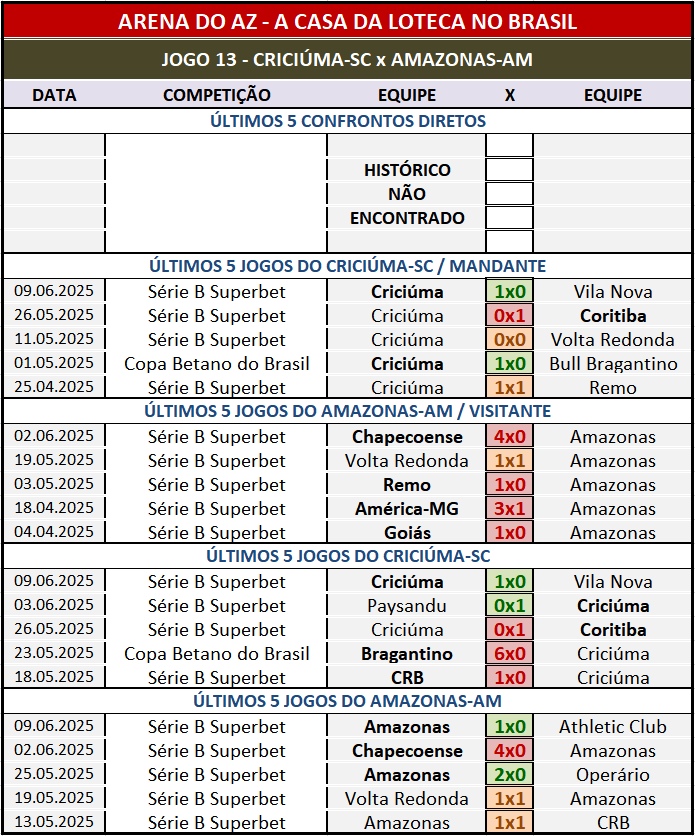695x836 pixels.
Task: Select the date cell 04.04.2025
Action: pos(54,533)
